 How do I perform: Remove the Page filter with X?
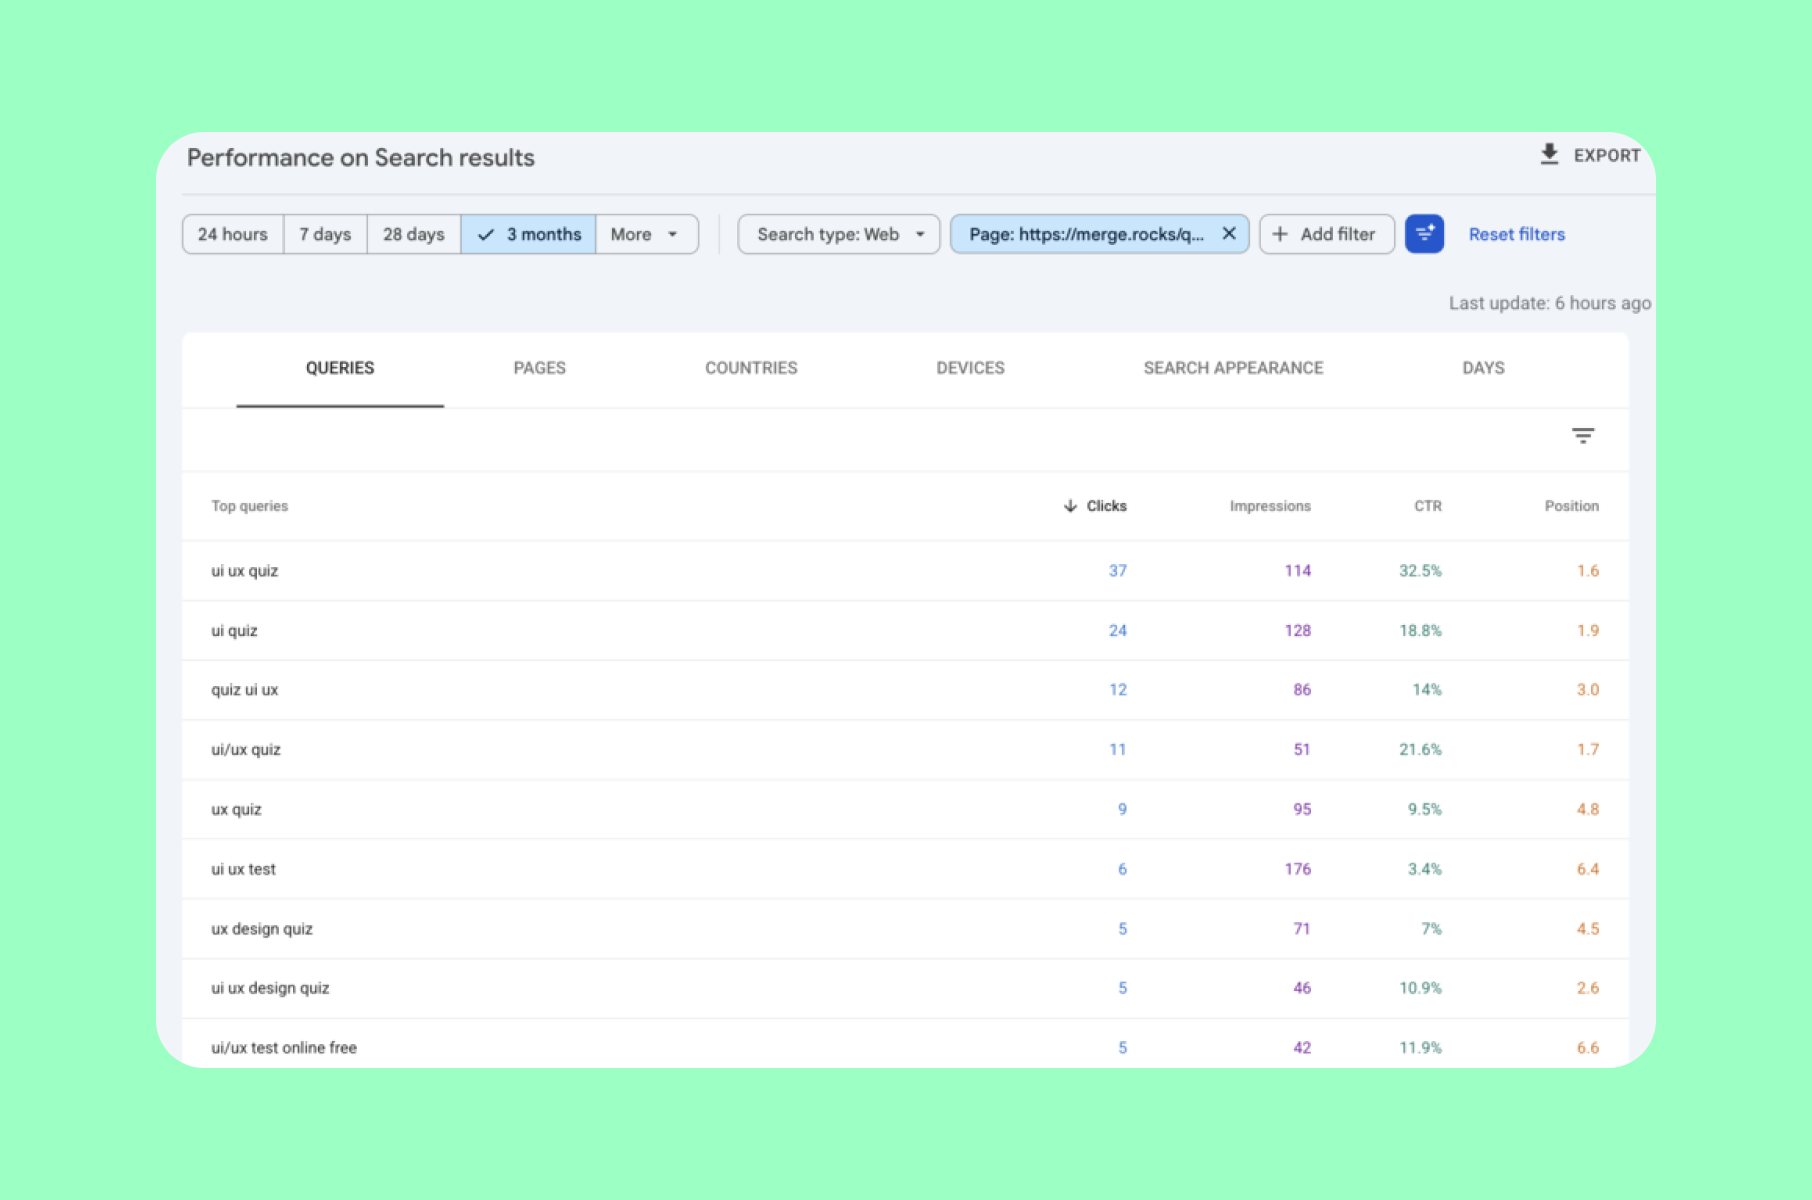coord(1229,233)
